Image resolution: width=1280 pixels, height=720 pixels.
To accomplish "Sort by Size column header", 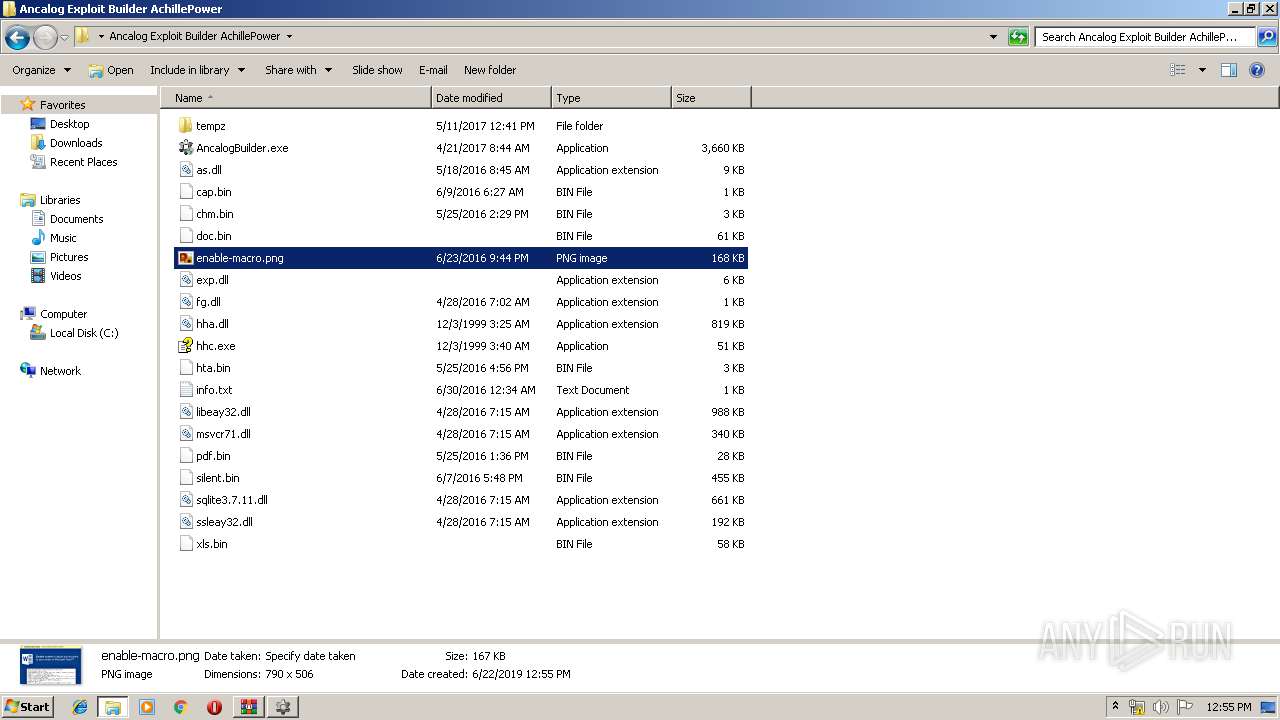I will point(711,98).
